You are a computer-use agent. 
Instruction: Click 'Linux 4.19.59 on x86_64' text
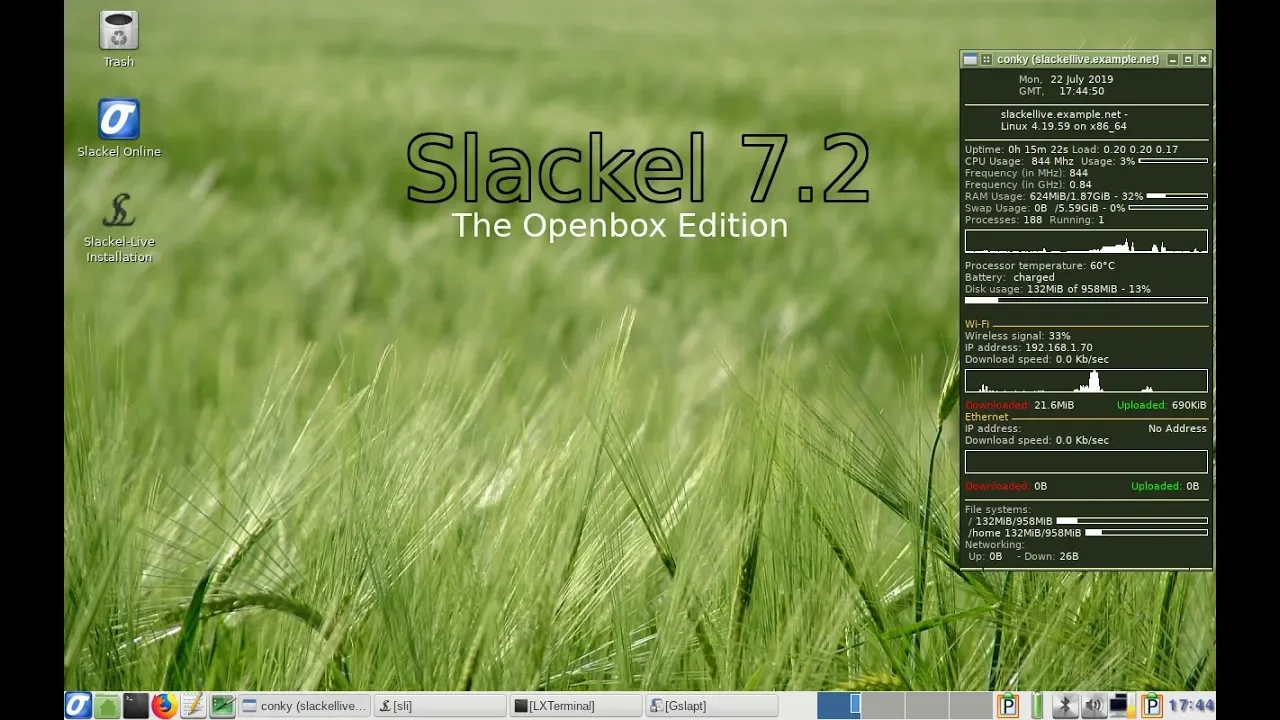coord(1064,126)
